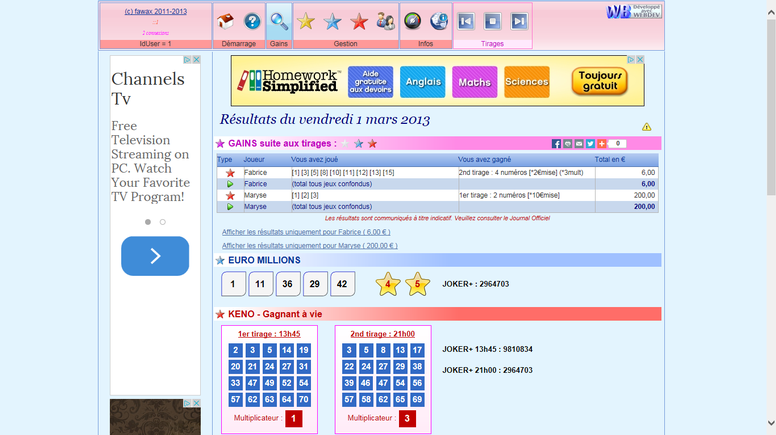This screenshot has width=776, height=435.
Task: Close the Homework Simplified banner ad
Action: pos(640,59)
